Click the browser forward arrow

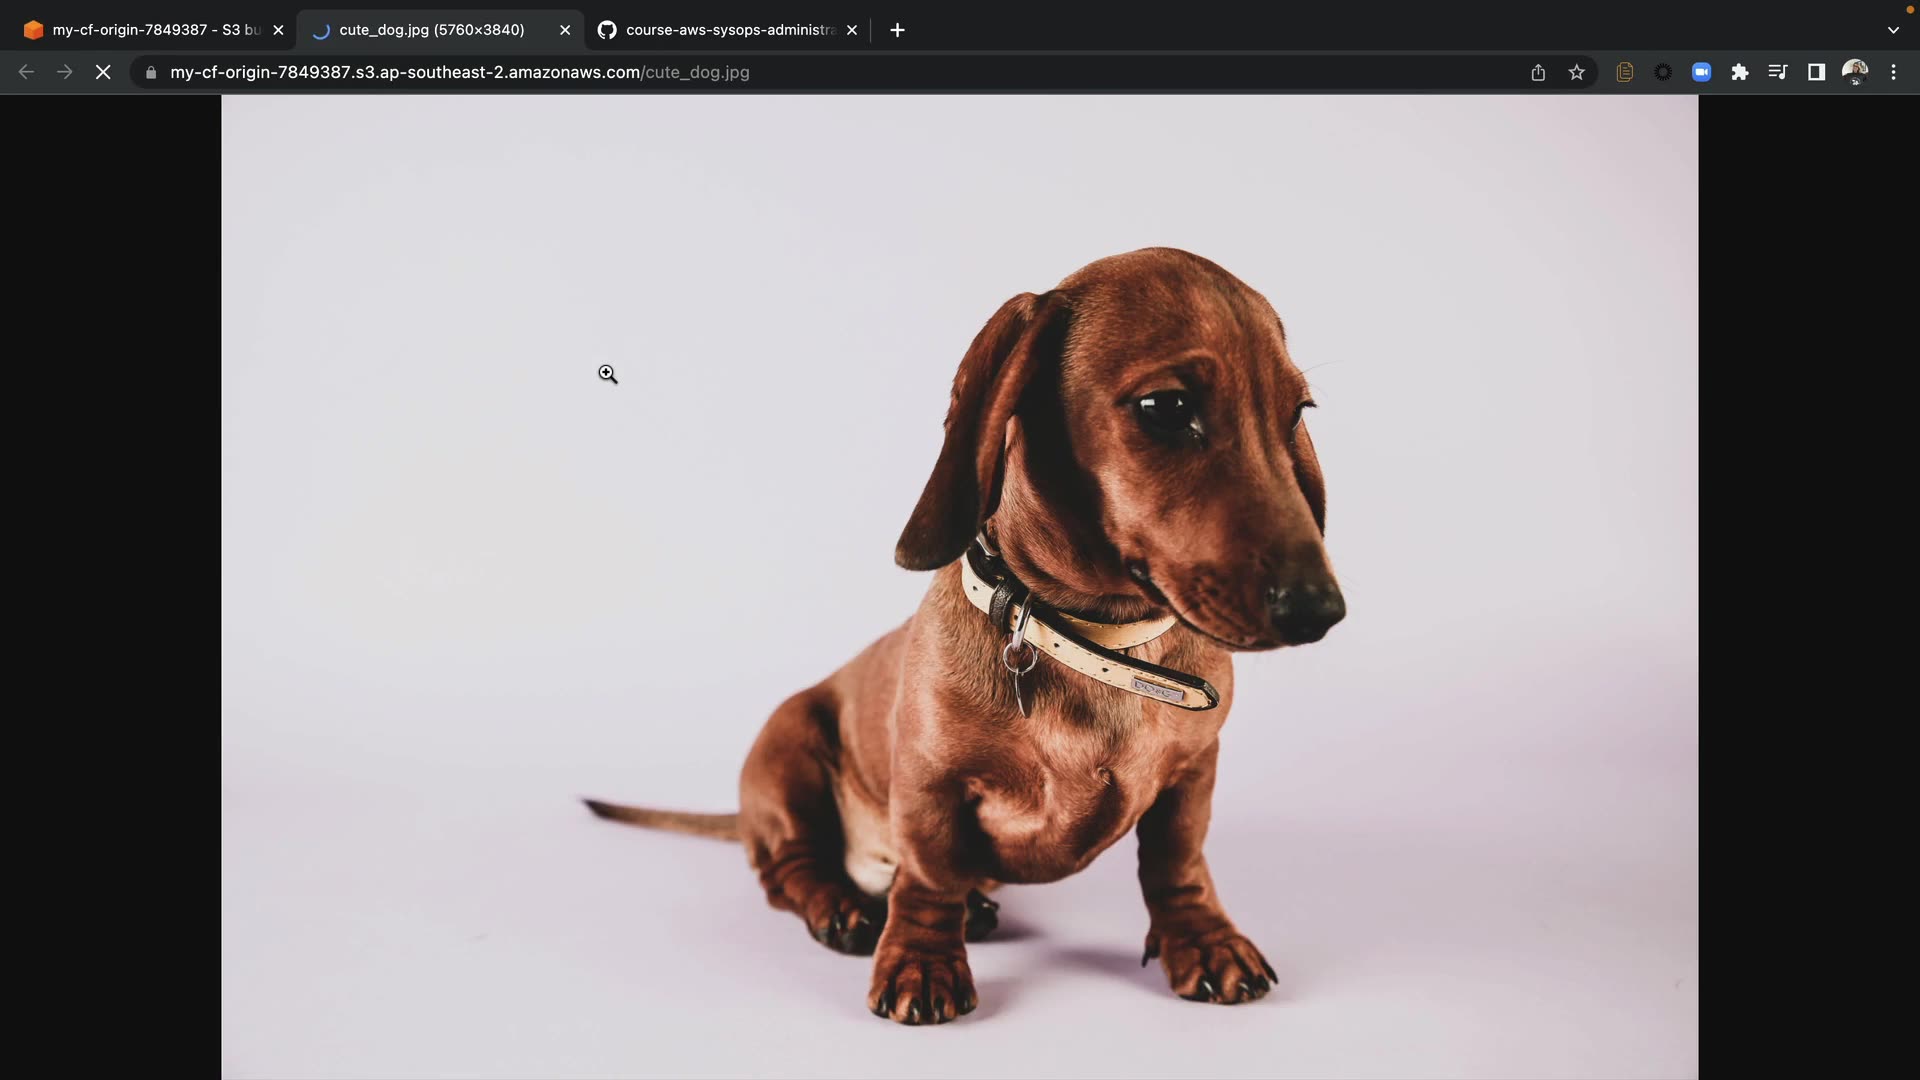pyautogui.click(x=65, y=72)
